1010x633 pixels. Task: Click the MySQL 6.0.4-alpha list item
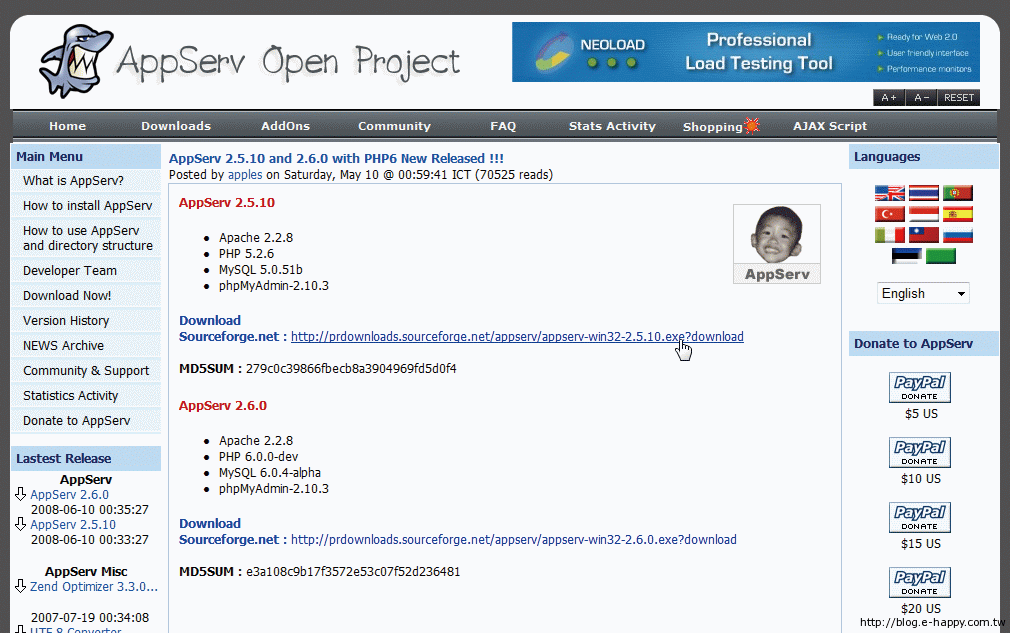pyautogui.click(x=270, y=473)
